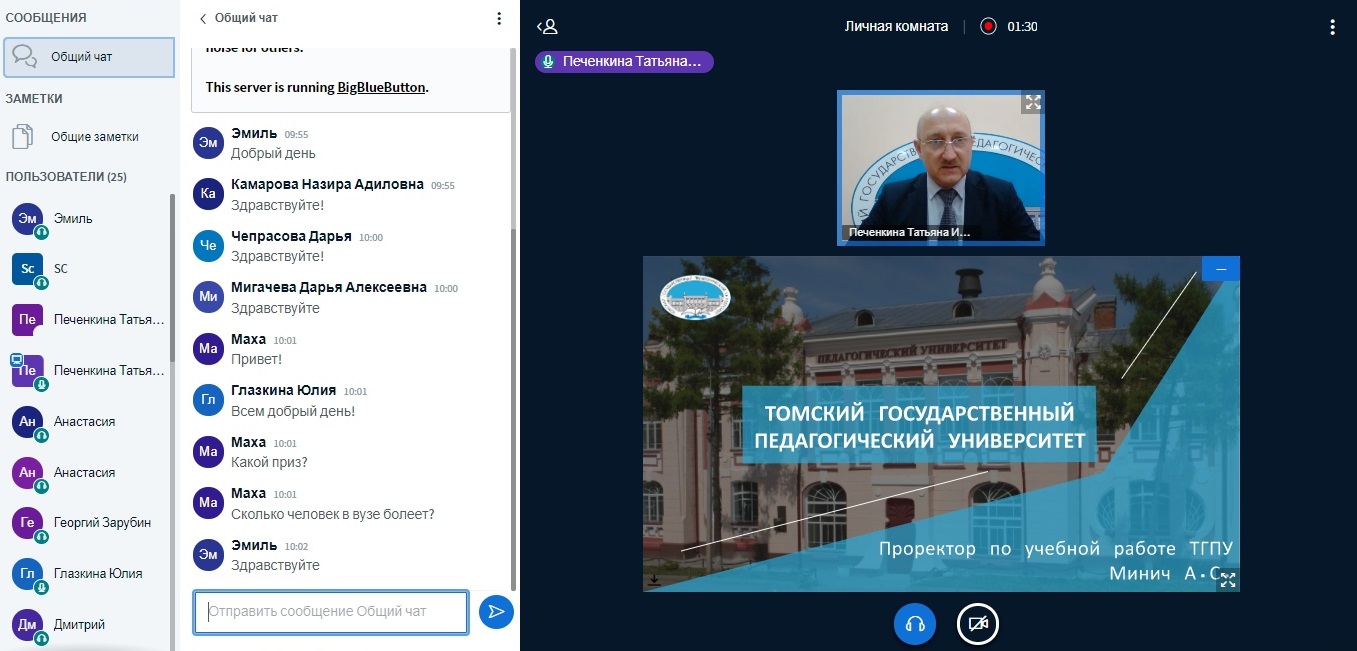
Task: Make the webcam video fullscreen
Action: 1032,103
